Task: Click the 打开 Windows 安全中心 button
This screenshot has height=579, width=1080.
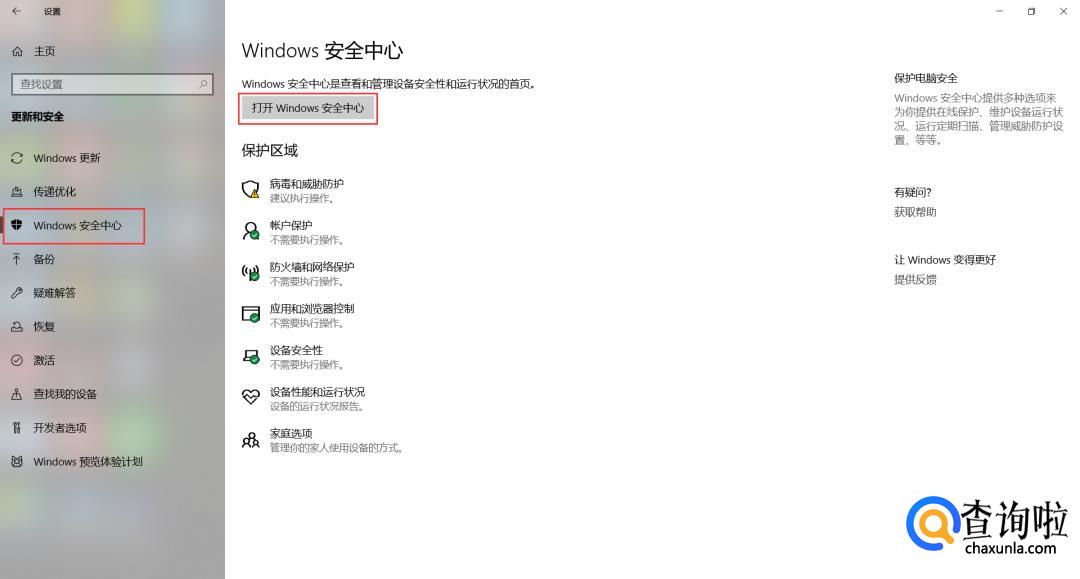Action: point(308,108)
